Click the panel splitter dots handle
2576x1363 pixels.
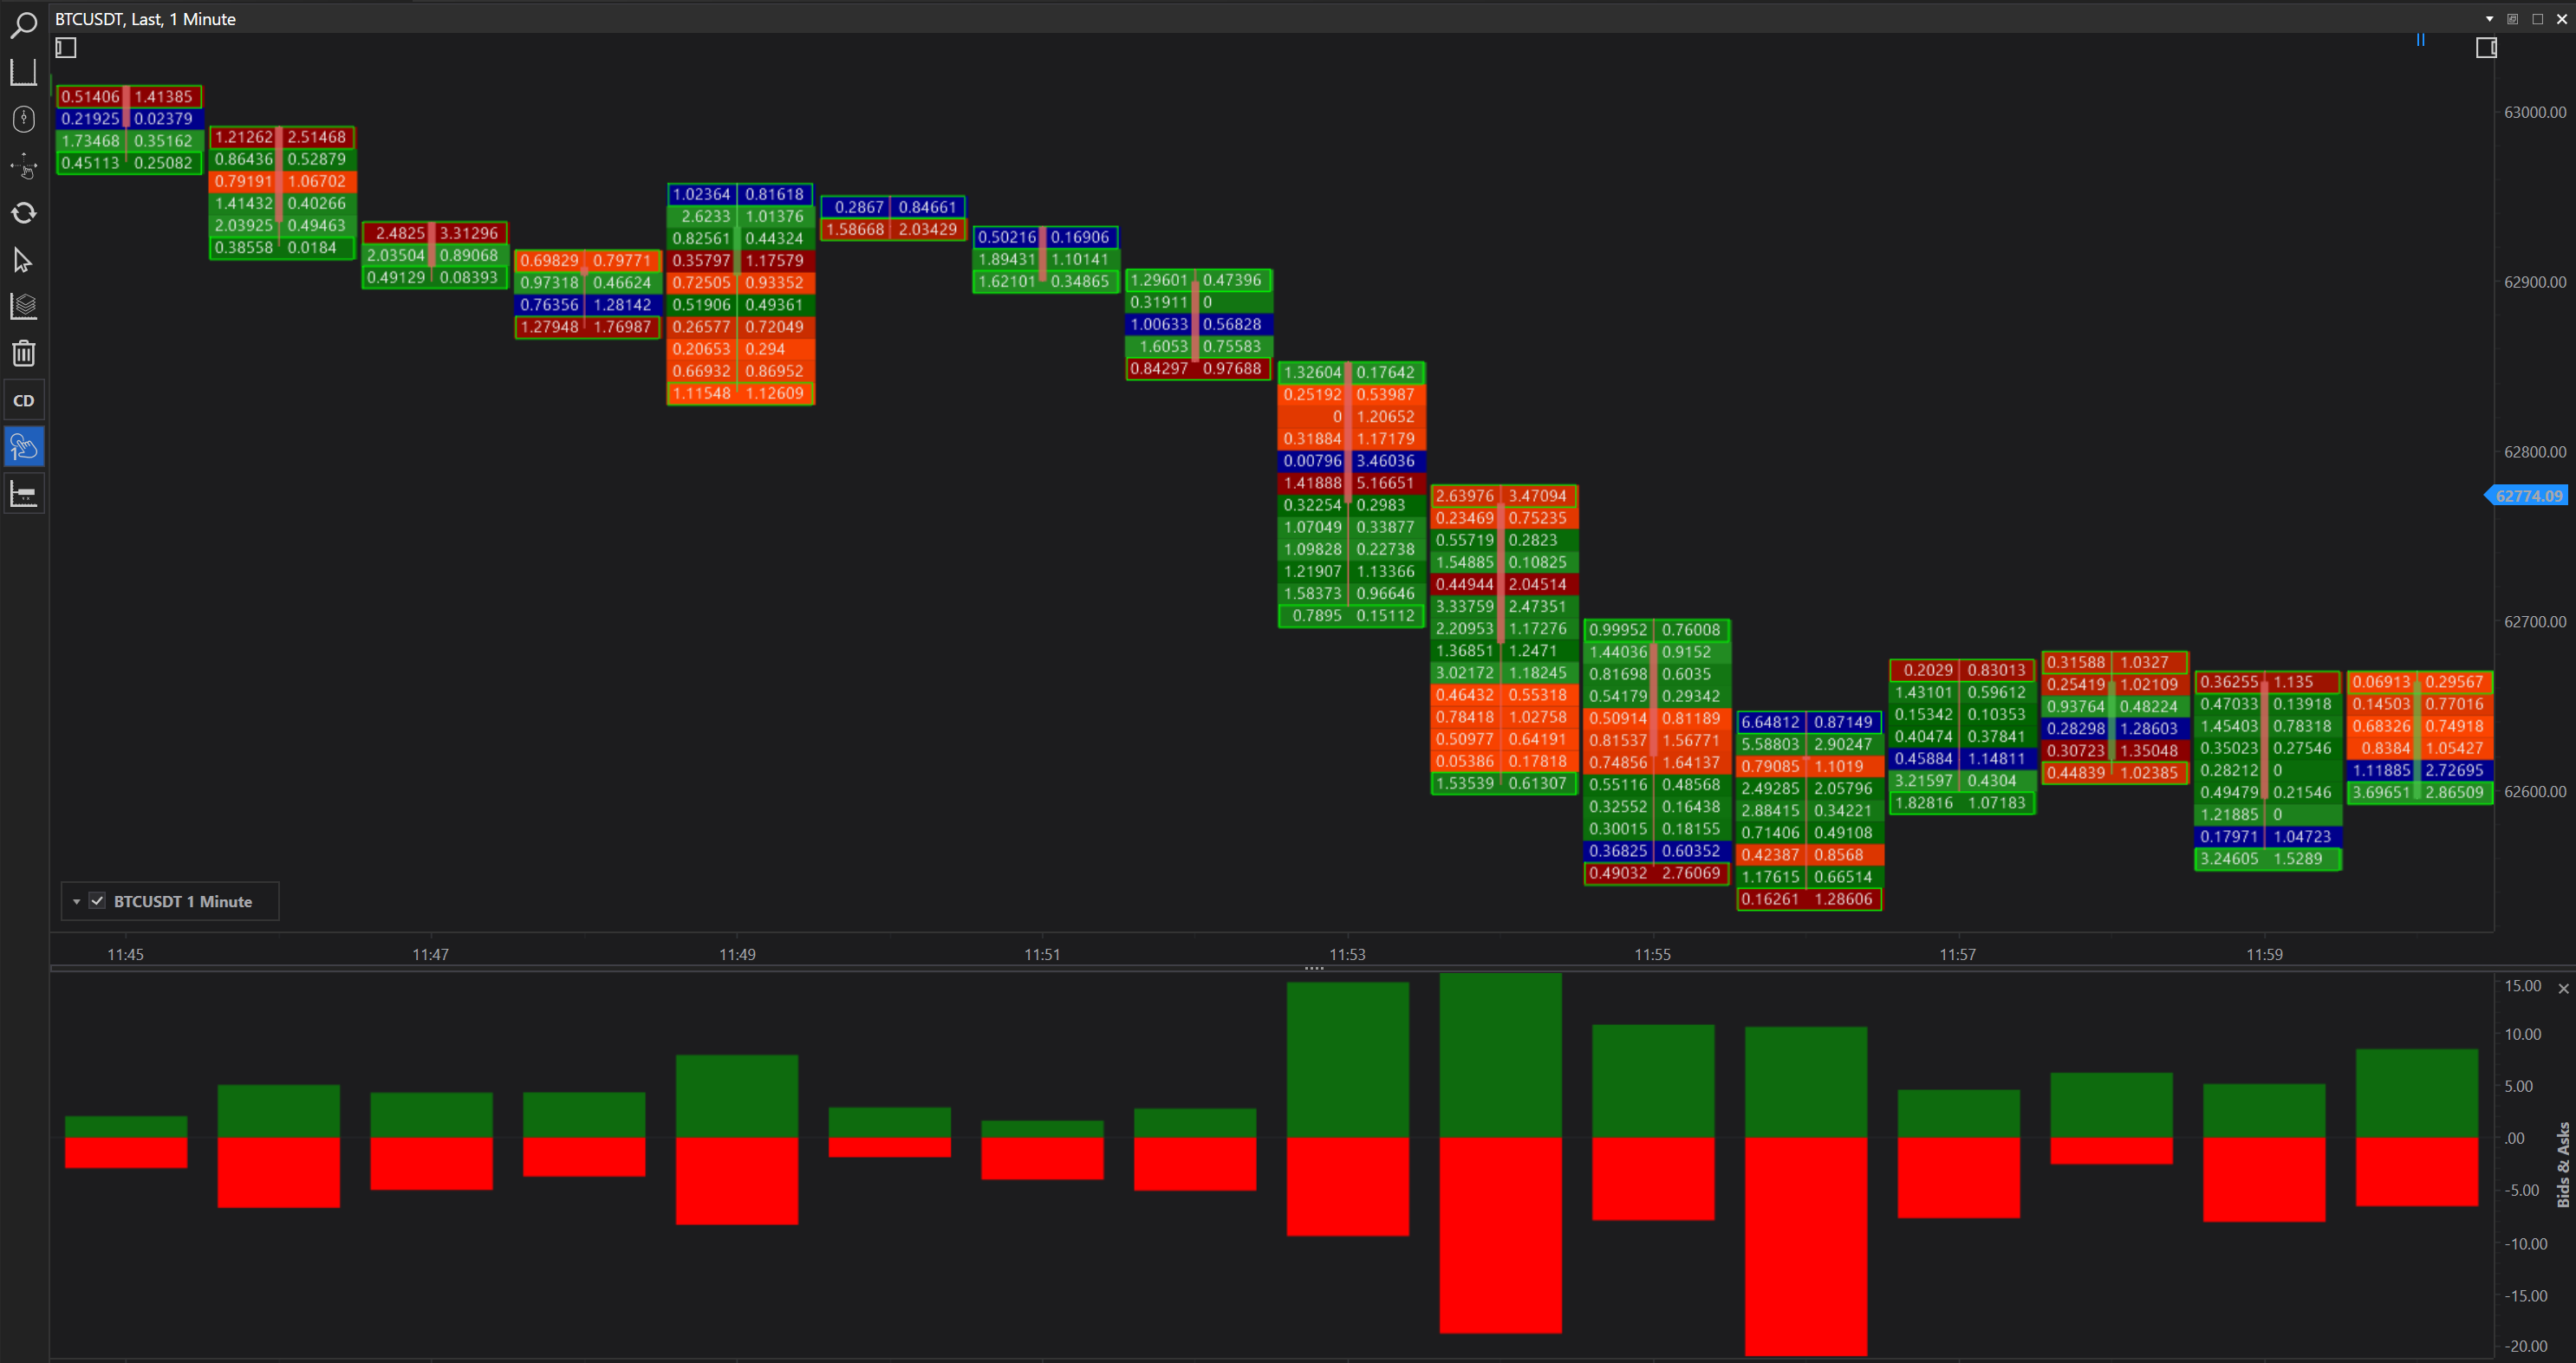click(1313, 968)
